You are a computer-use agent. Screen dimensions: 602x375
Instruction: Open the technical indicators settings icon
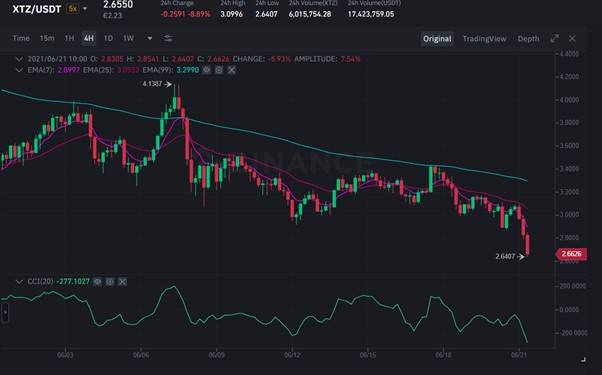pos(168,38)
